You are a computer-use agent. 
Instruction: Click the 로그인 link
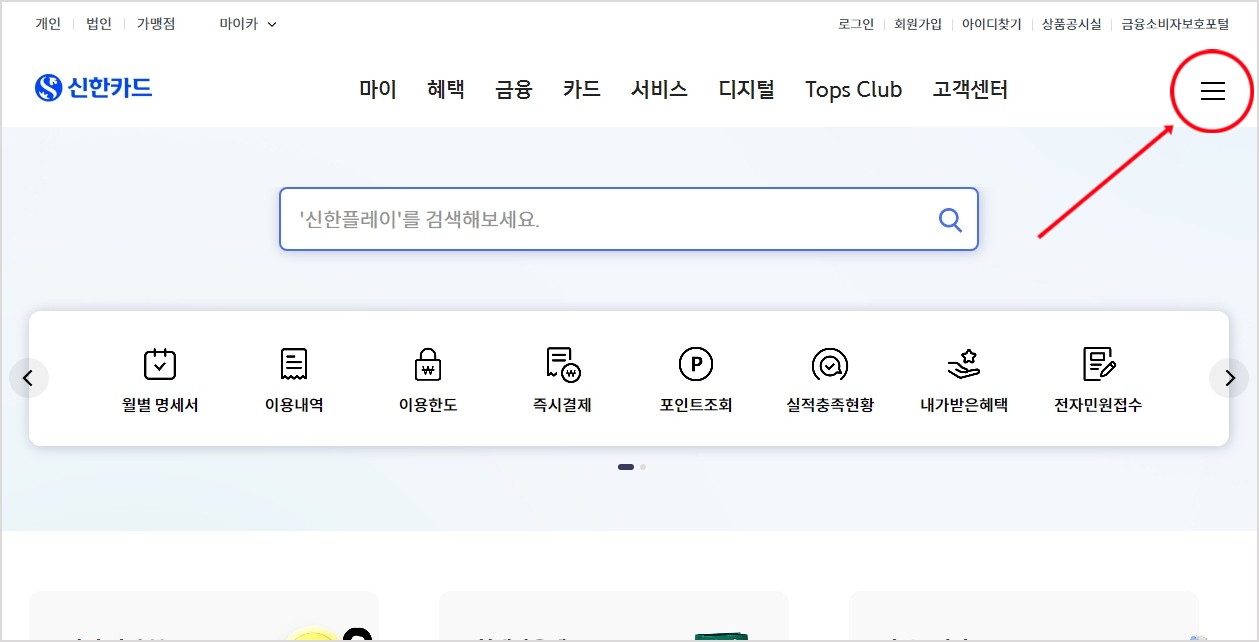coord(856,24)
